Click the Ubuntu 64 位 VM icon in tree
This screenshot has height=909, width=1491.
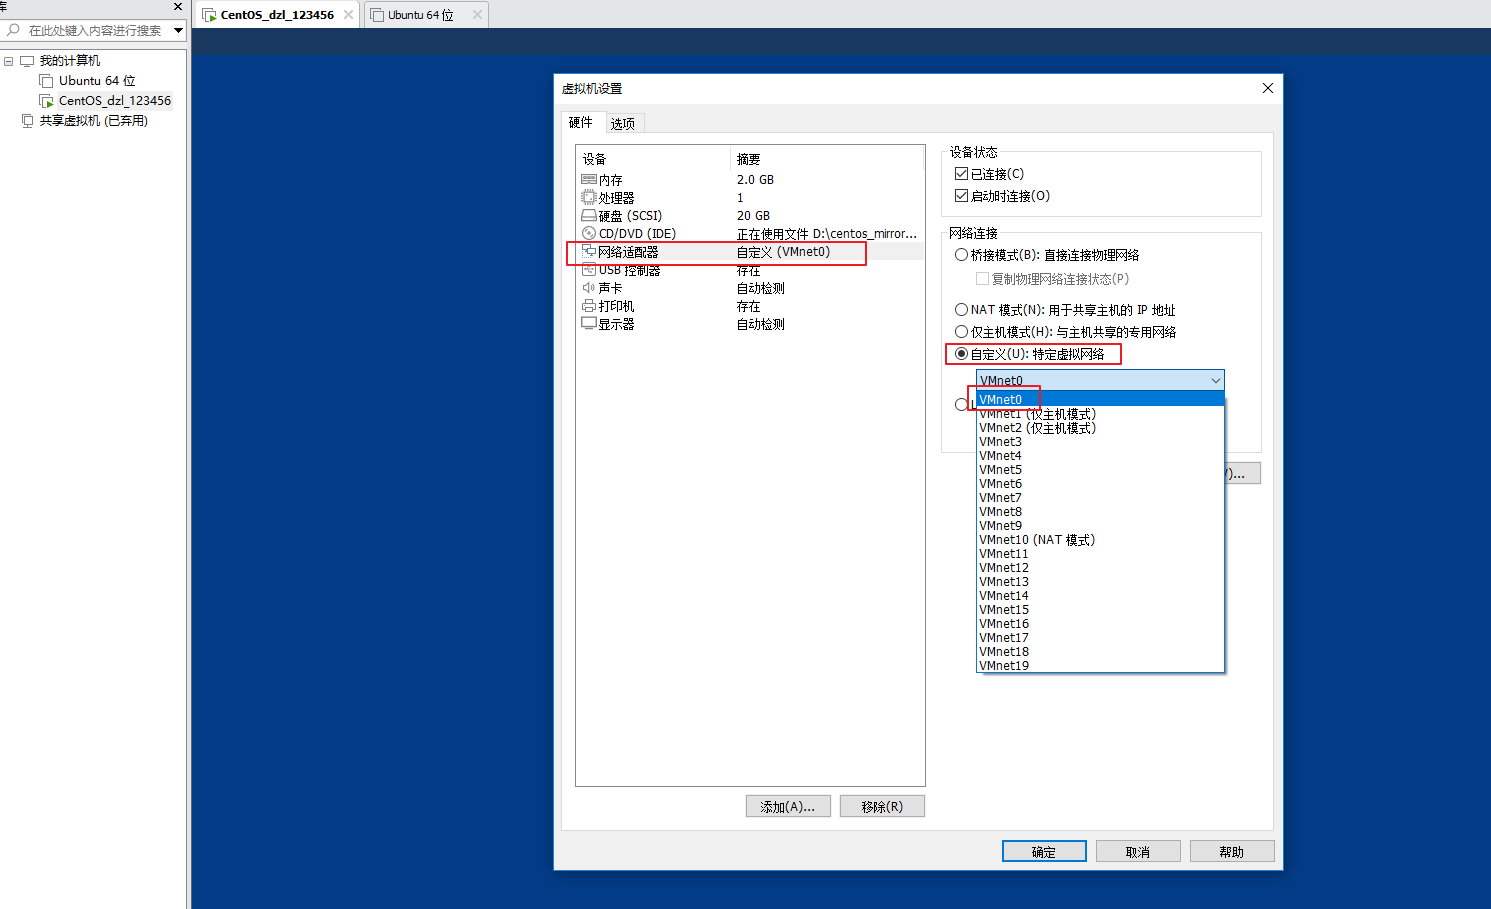46,81
